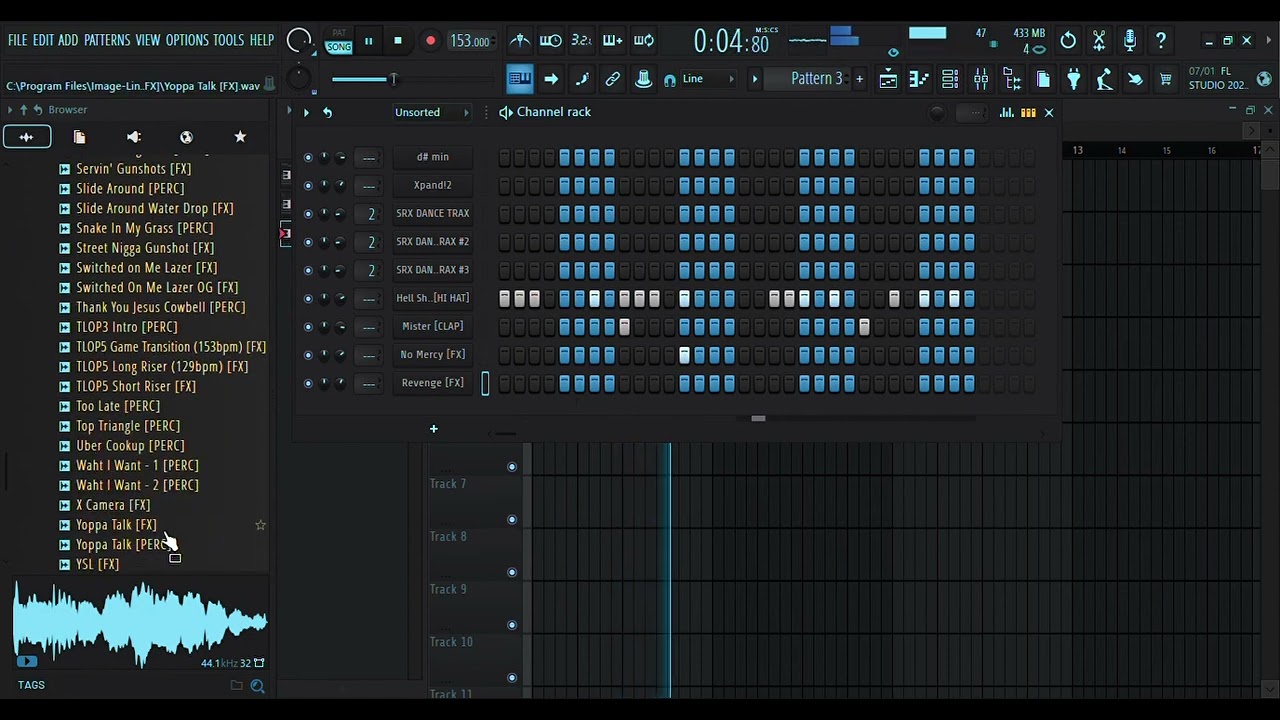Select the browser starred favorites tab icon
Screen dimensions: 1280x720
pos(240,137)
